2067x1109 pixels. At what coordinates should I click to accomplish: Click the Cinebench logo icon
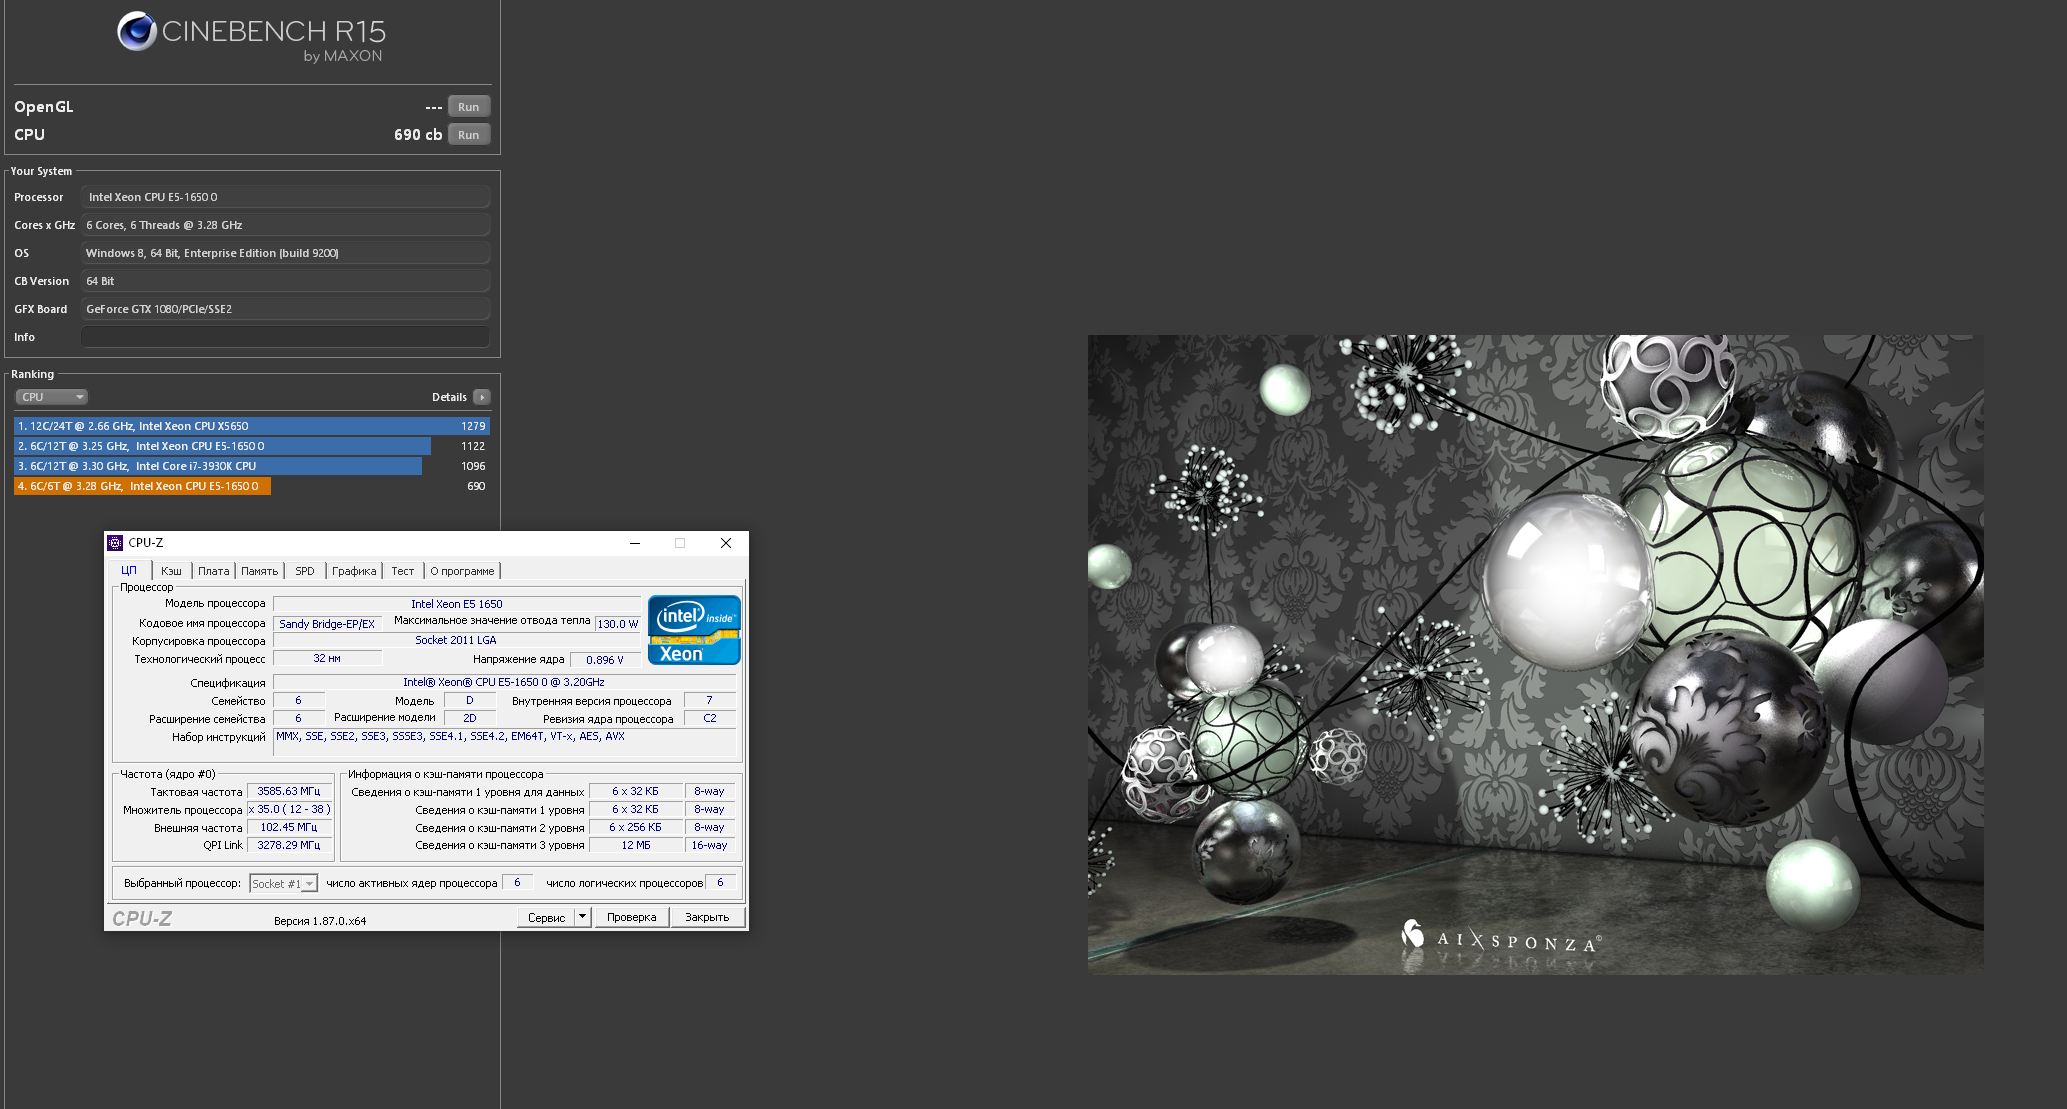(137, 31)
